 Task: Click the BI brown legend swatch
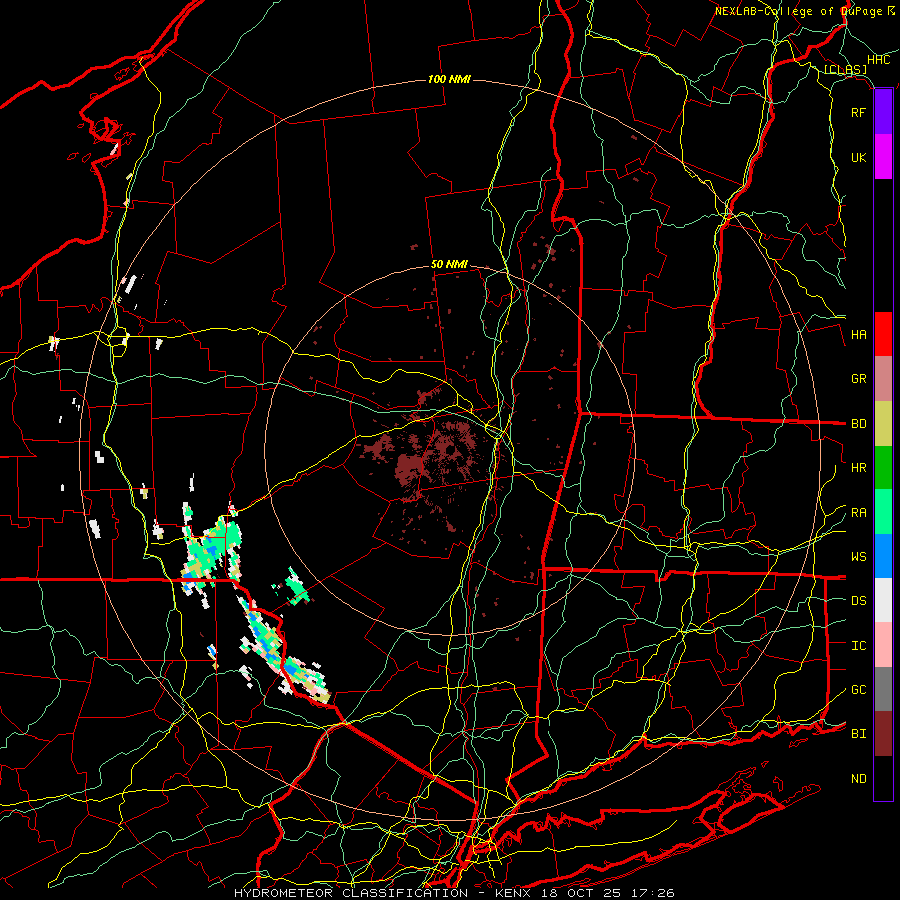click(x=883, y=734)
